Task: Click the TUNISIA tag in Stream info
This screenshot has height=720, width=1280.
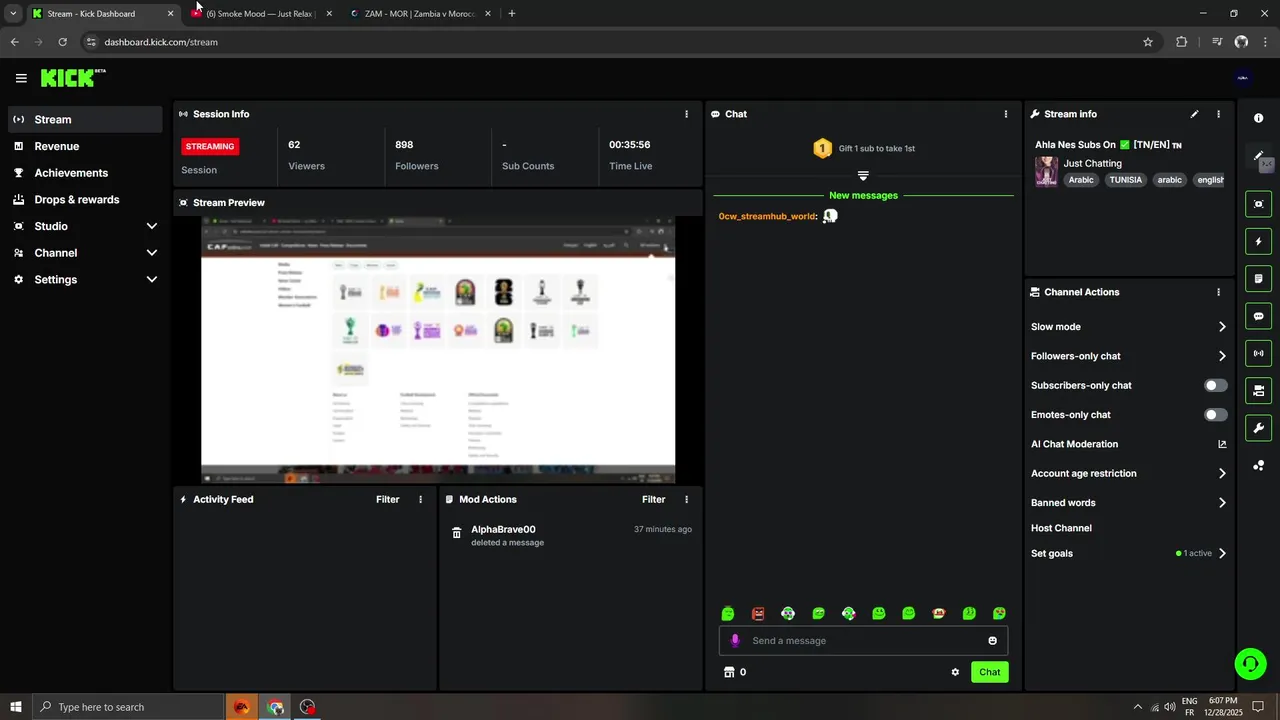Action: tap(1125, 180)
